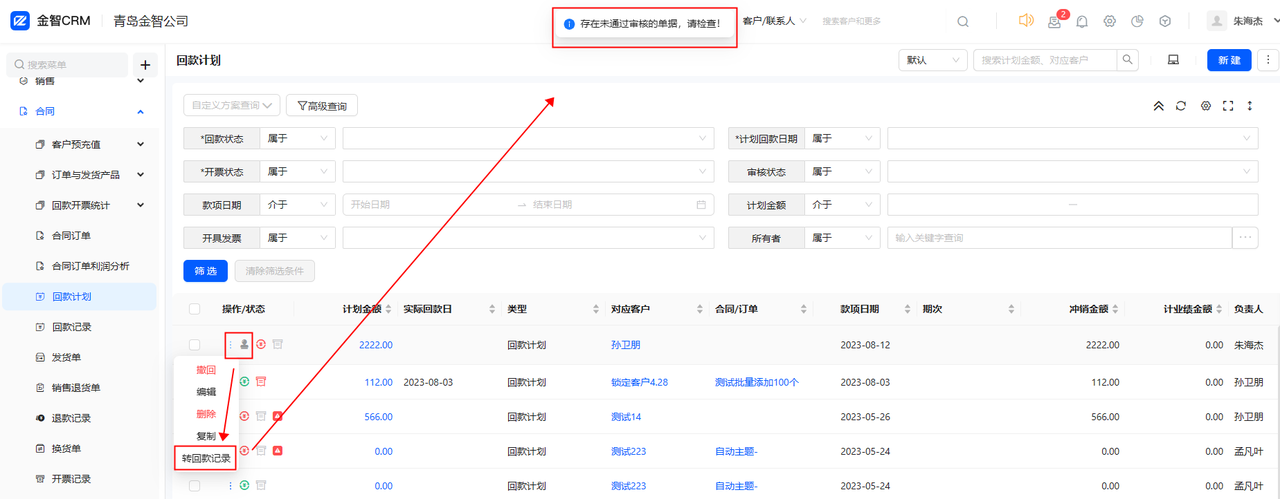Click the double-chevron collapse filters icon

[1159, 106]
